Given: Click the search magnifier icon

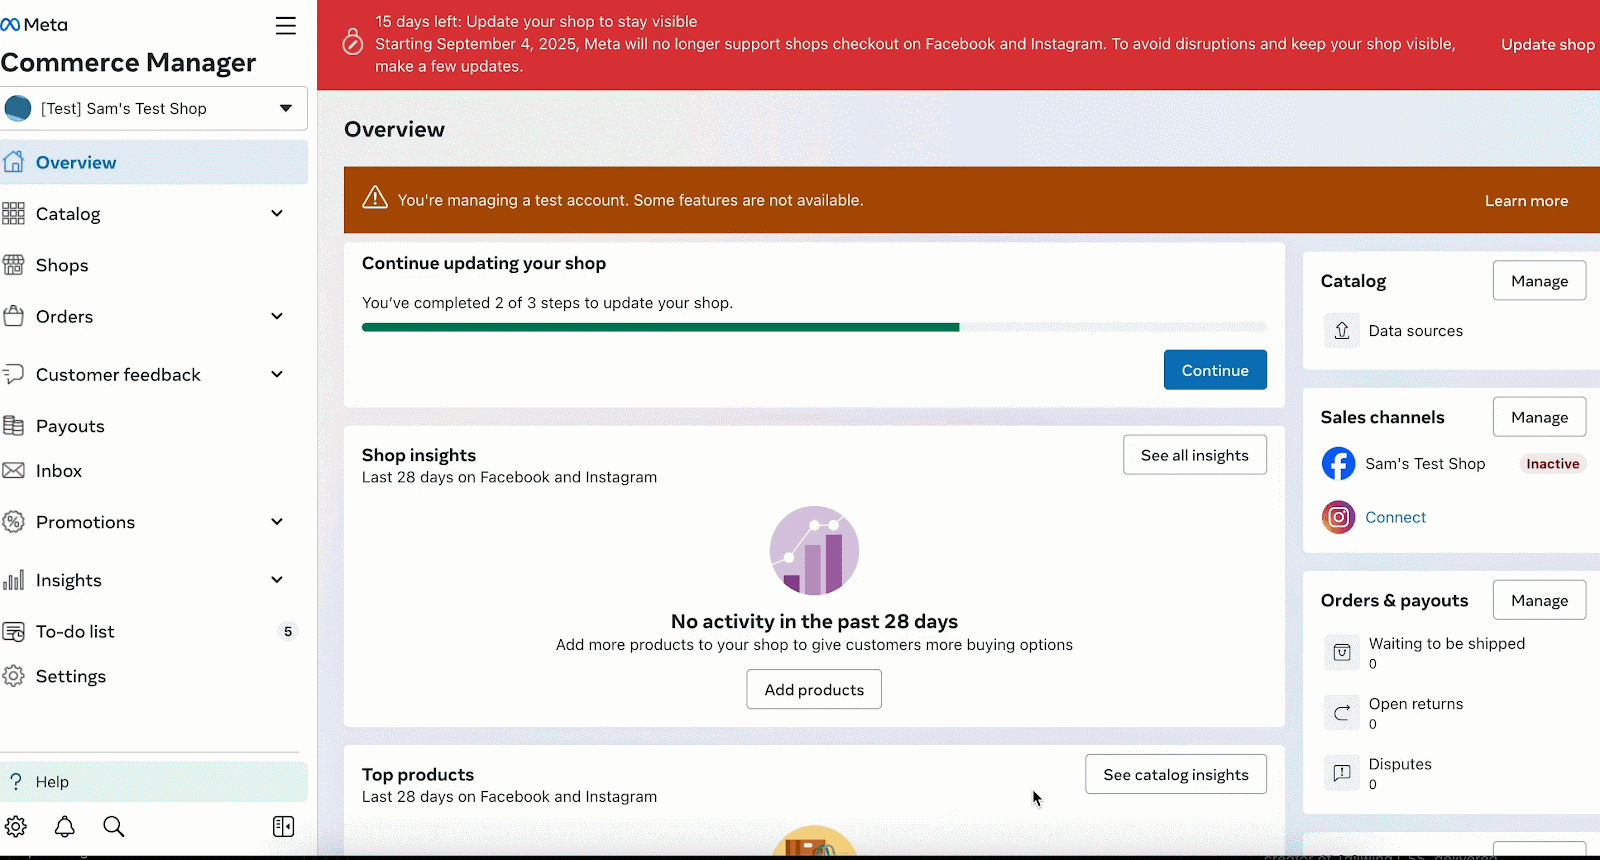Looking at the screenshot, I should pos(114,826).
